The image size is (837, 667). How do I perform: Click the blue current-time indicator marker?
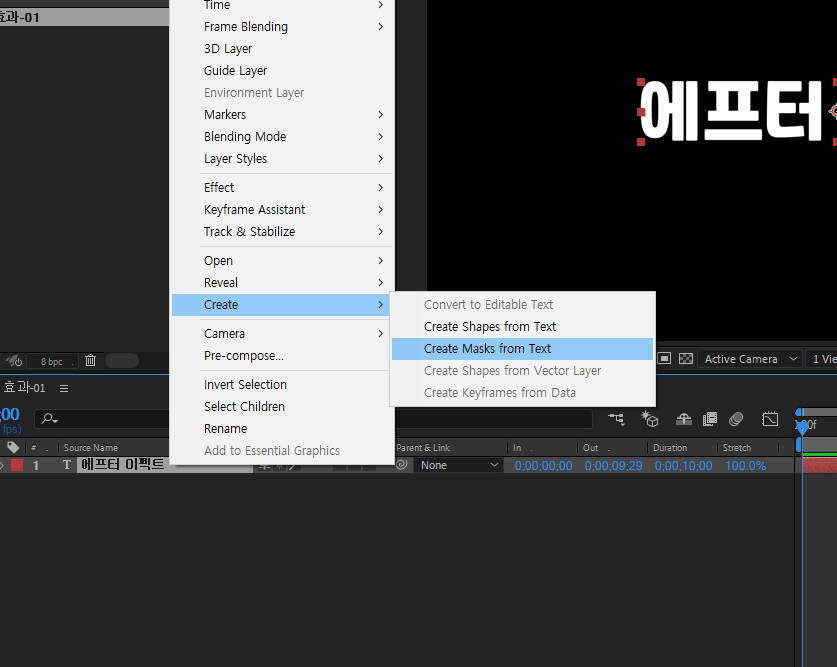802,427
